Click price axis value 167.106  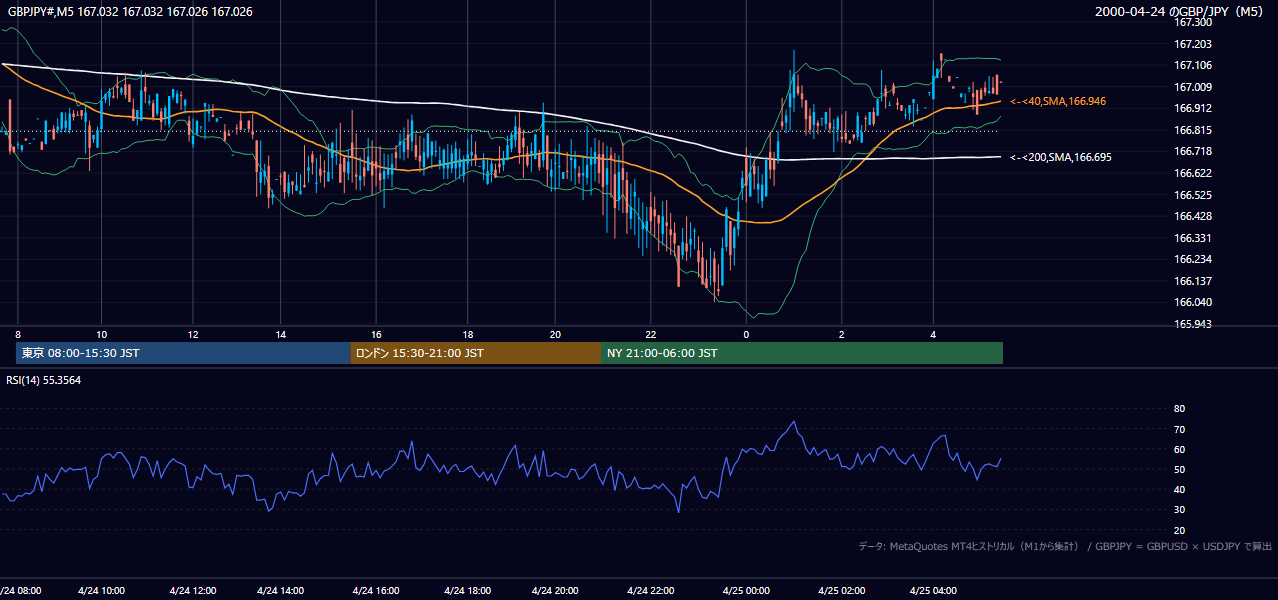pos(1192,65)
